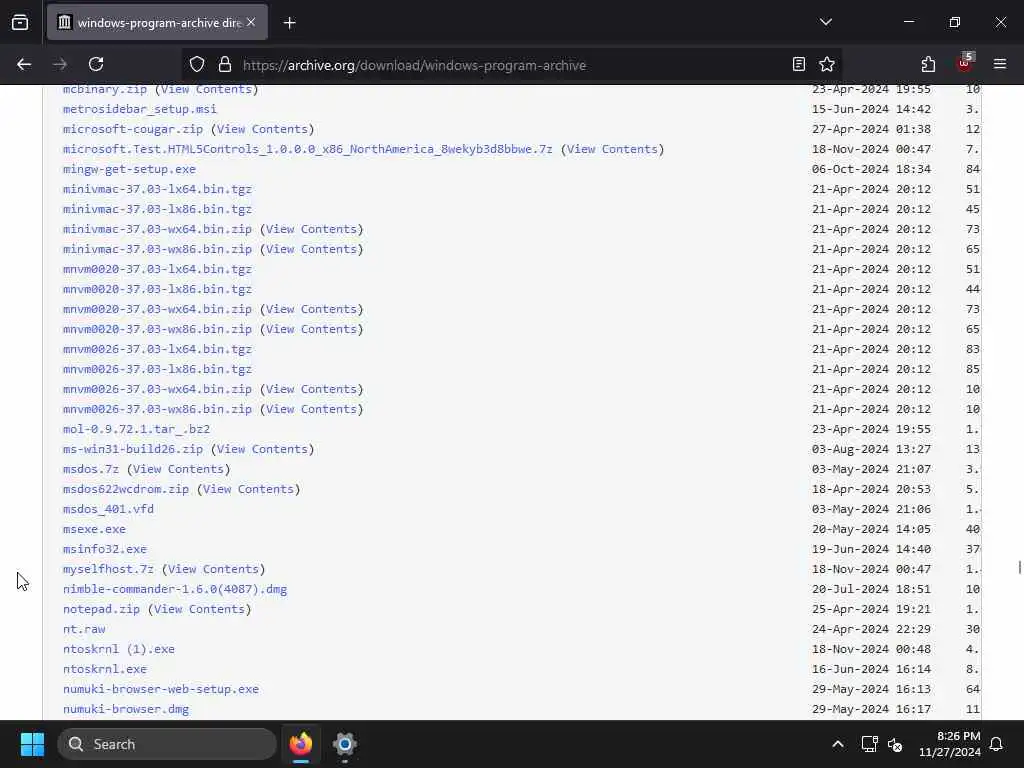Image resolution: width=1024 pixels, height=768 pixels.
Task: Open mnvm0026-37.03-lx86.bin.tgz link
Action: point(157,369)
